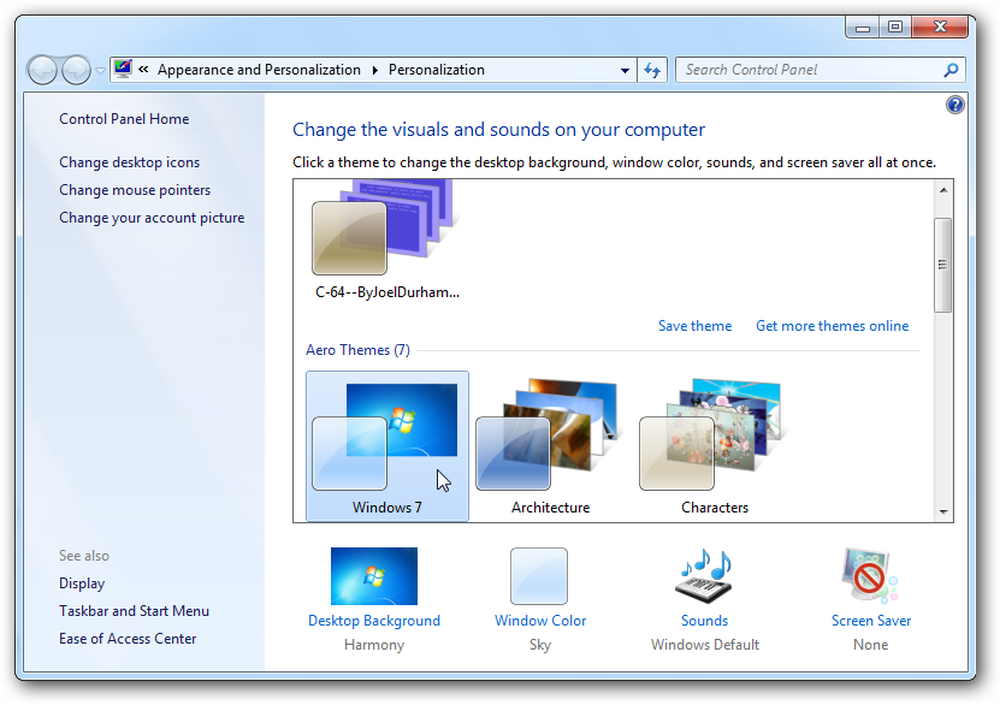Click Get more themes online link
The width and height of the screenshot is (1000, 705).
832,326
